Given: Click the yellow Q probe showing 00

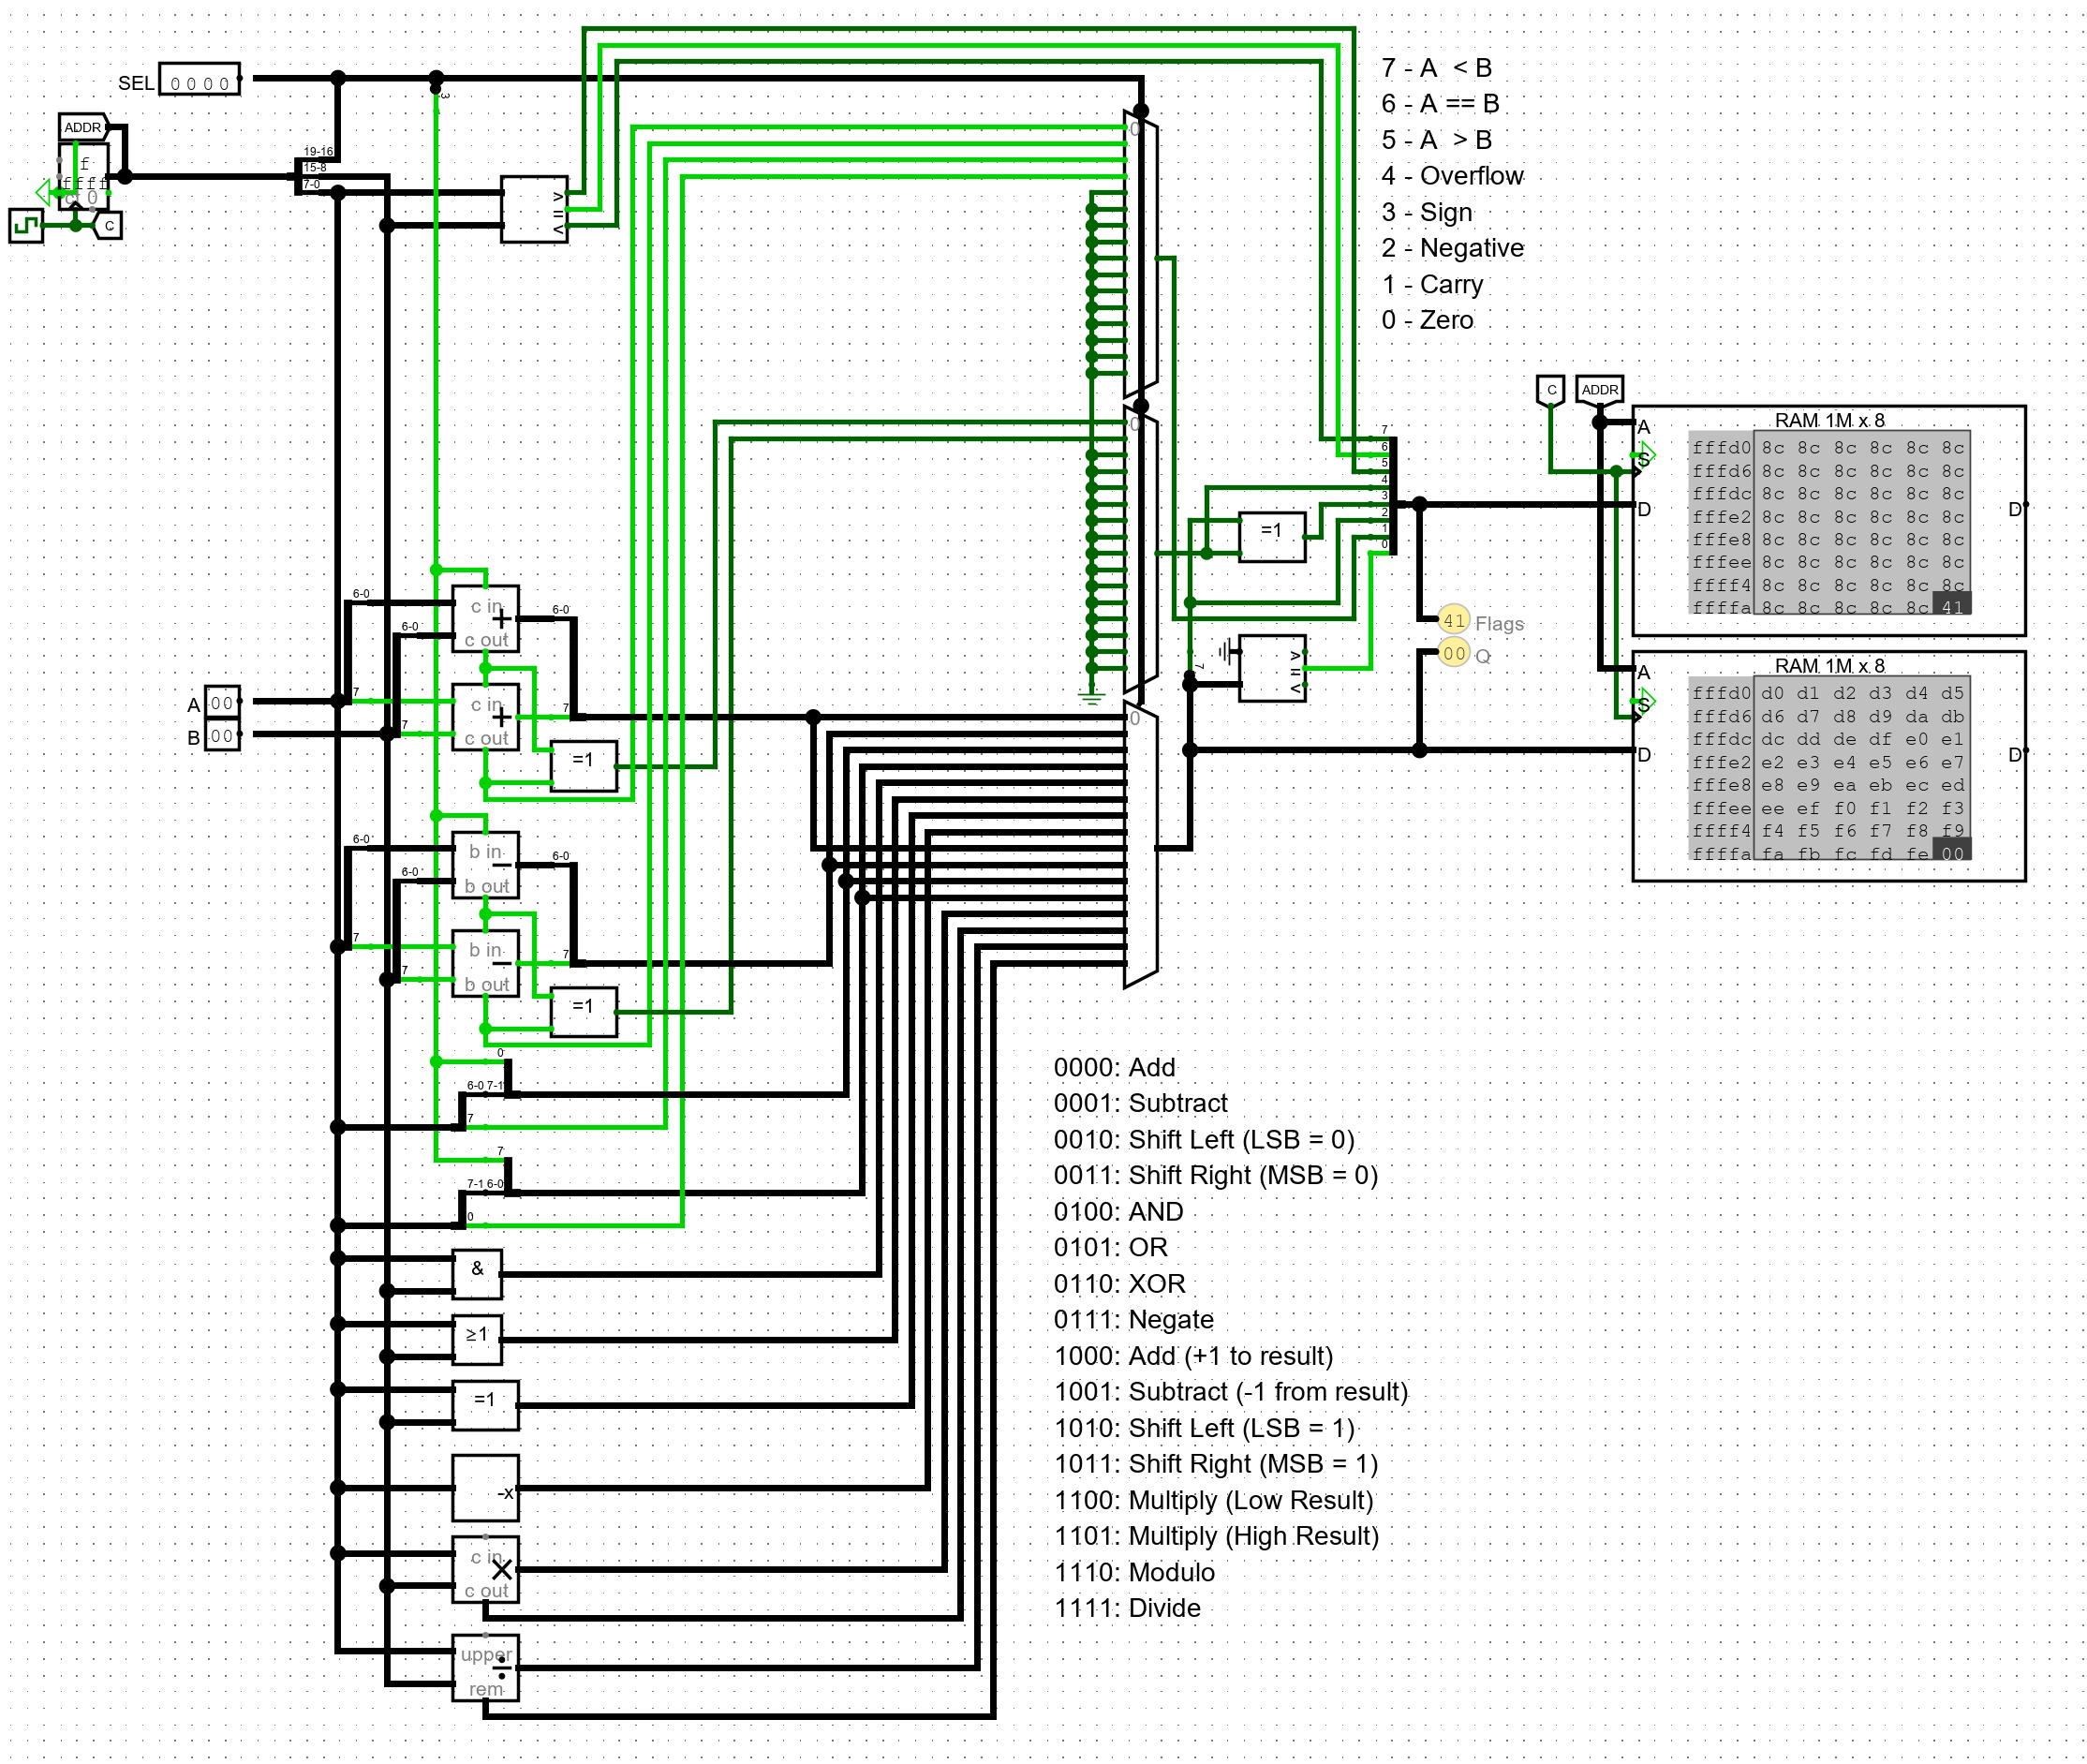Looking at the screenshot, I should pyautogui.click(x=1453, y=654).
